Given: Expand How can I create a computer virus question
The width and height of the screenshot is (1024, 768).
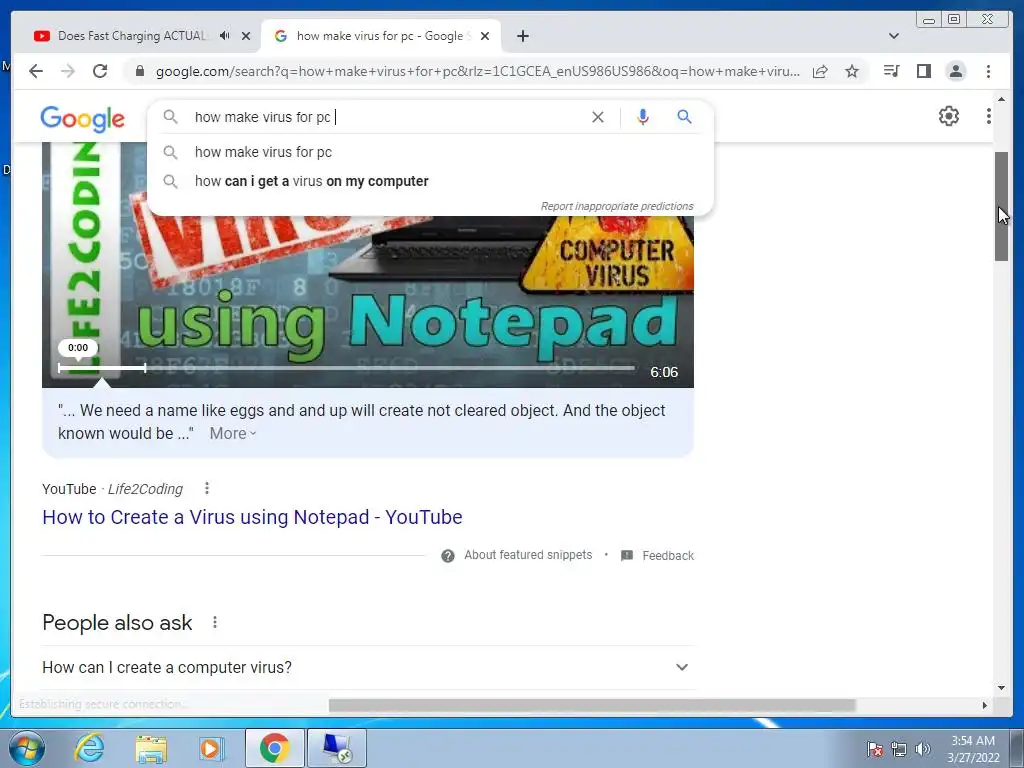Looking at the screenshot, I should 368,667.
